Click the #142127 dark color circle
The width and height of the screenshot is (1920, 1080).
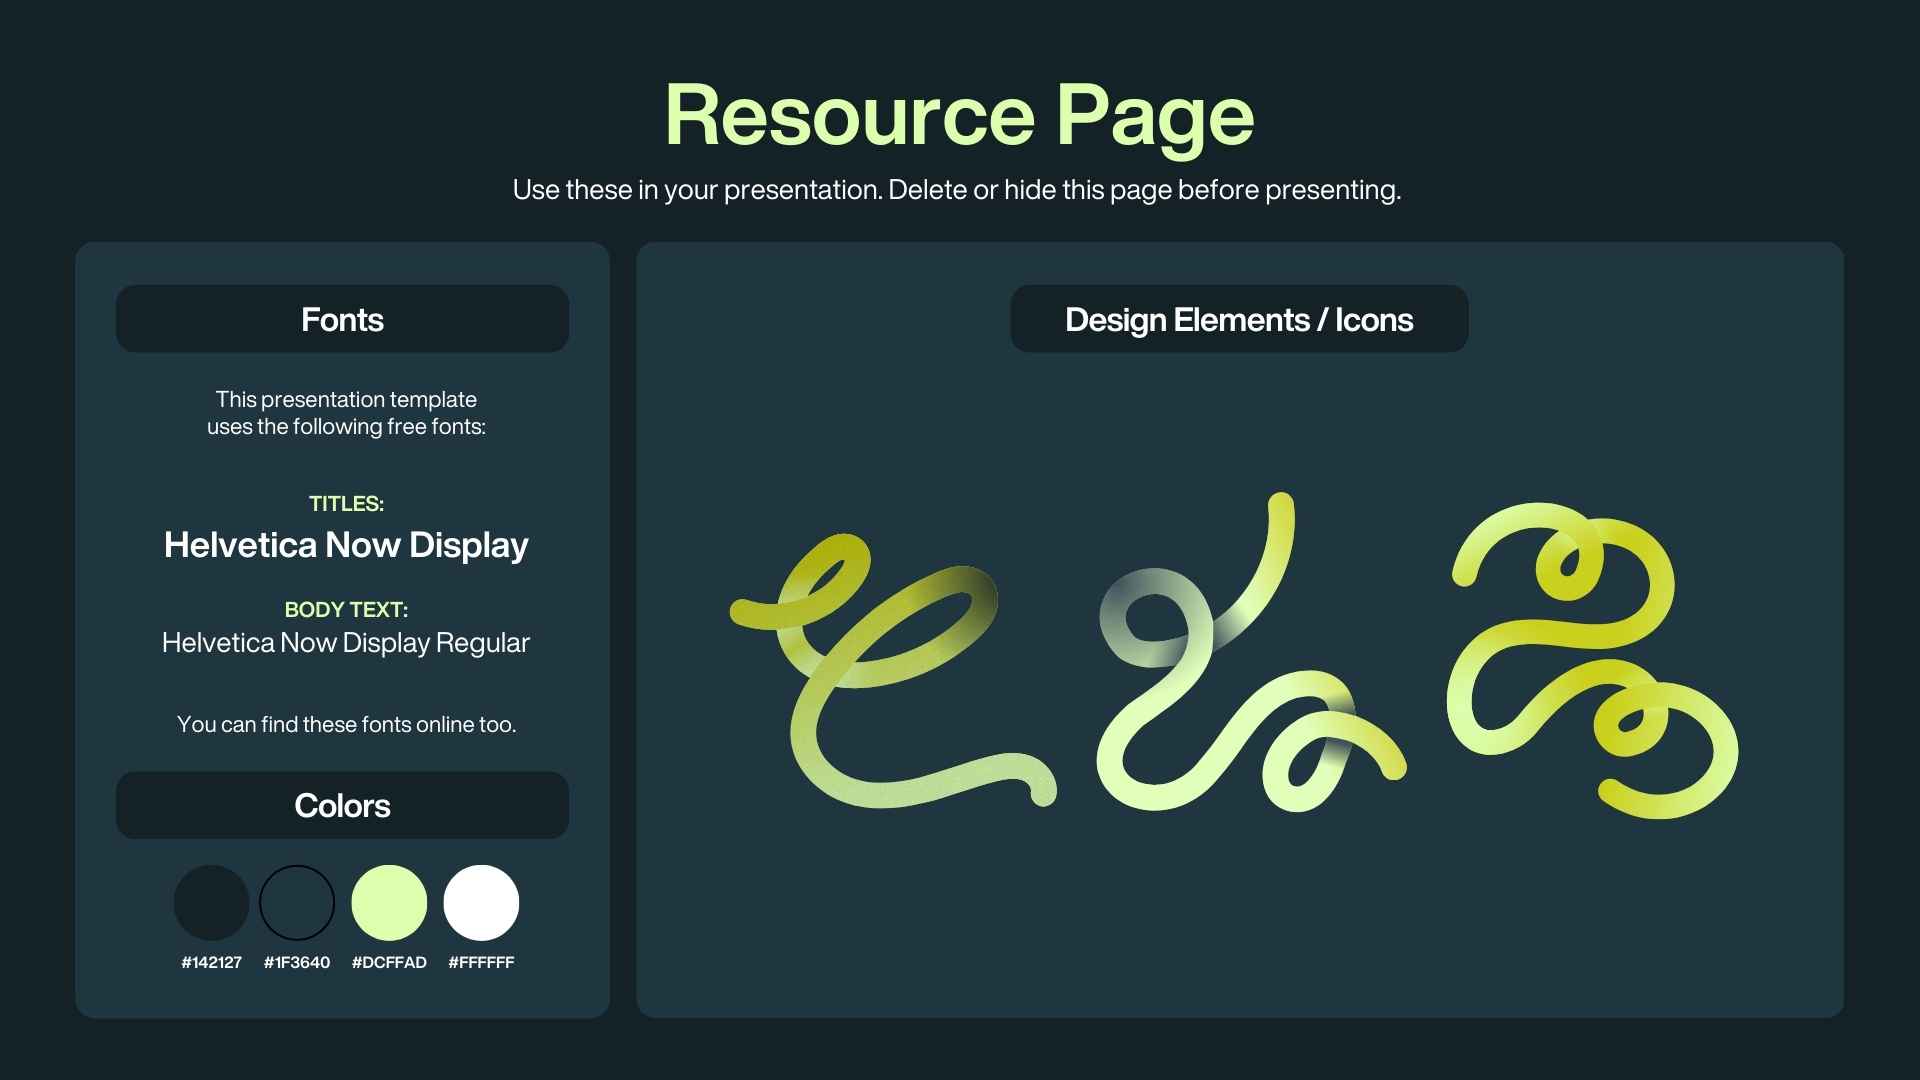[211, 903]
